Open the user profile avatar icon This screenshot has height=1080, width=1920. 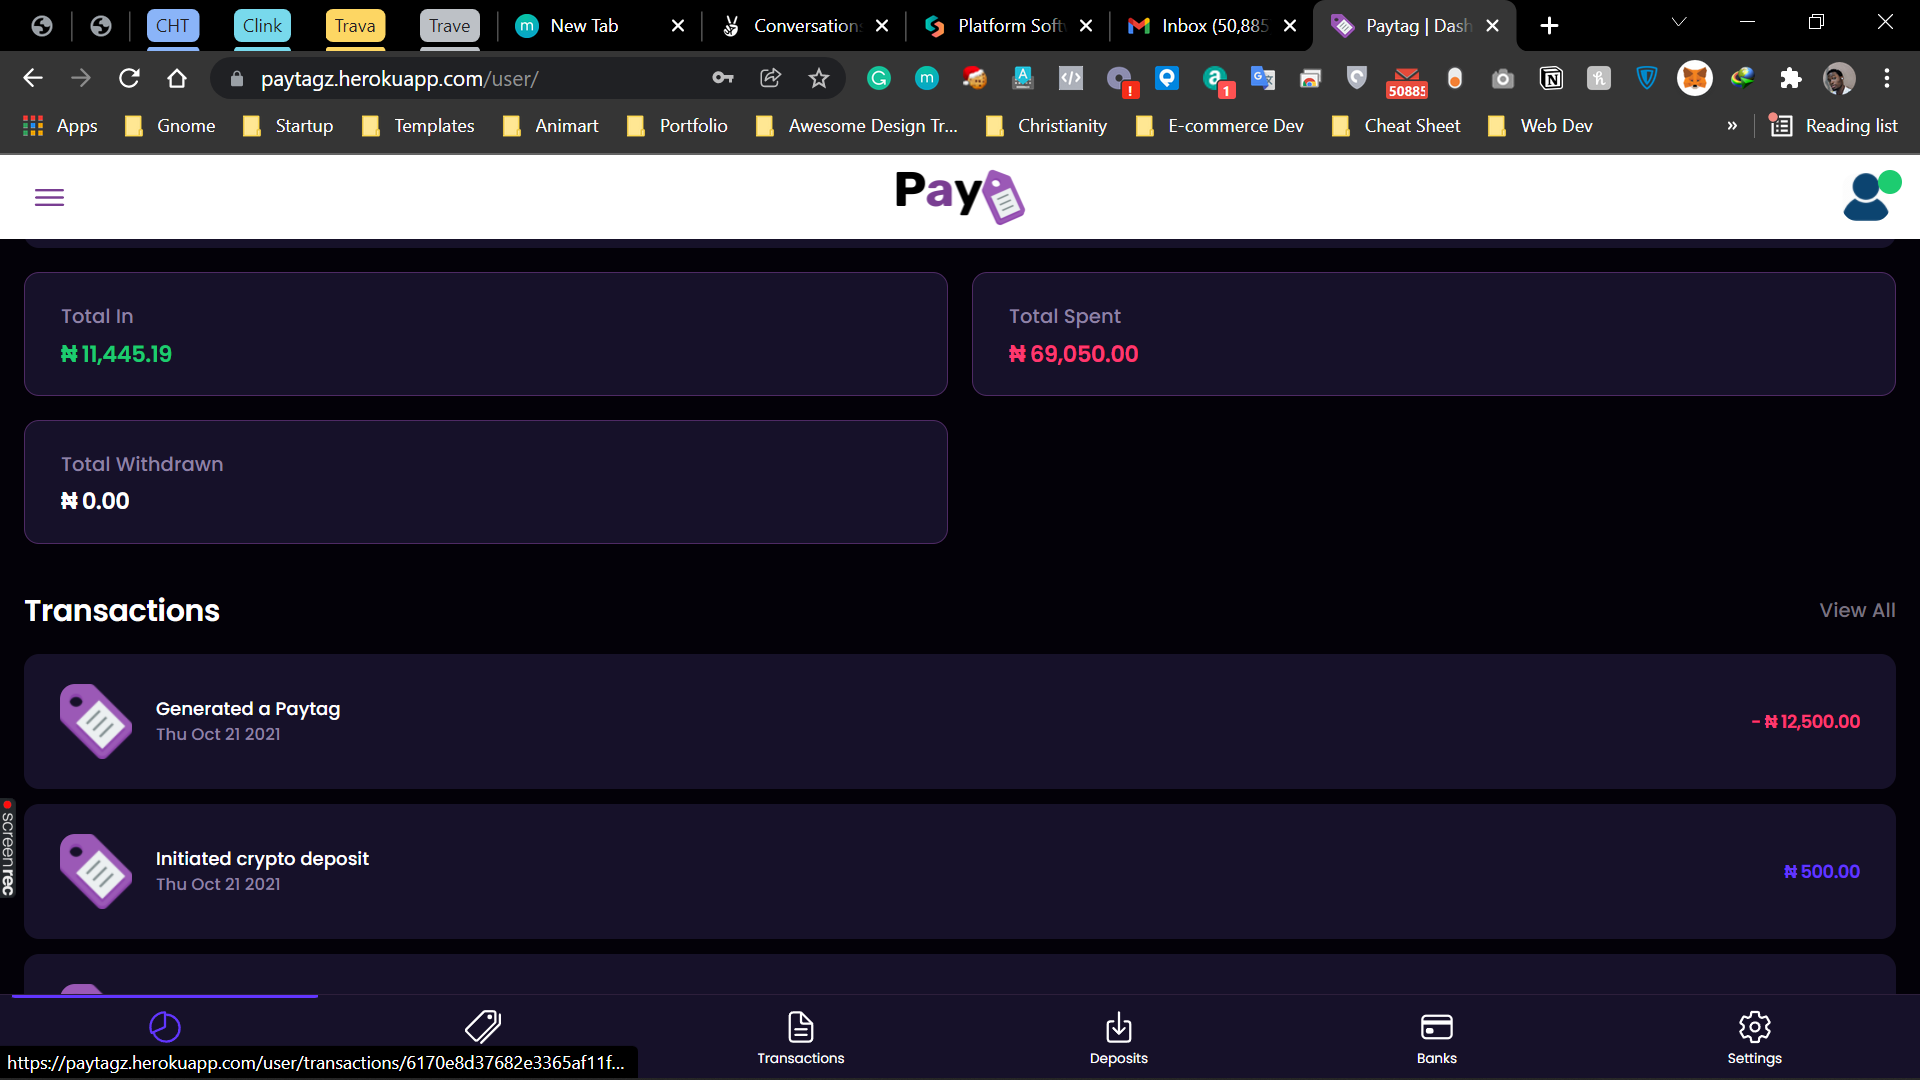[1870, 196]
